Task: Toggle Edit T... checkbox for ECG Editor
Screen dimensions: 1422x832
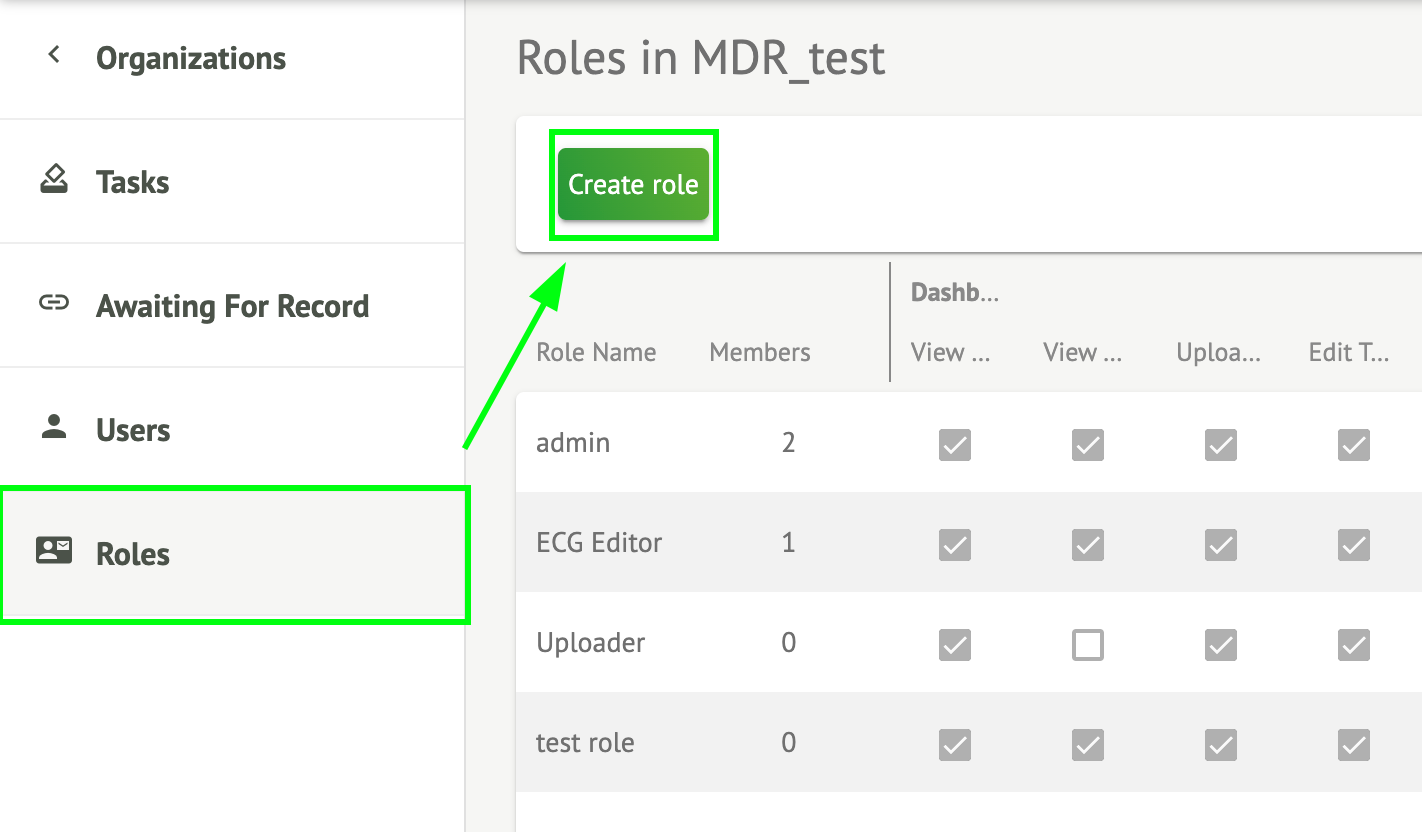Action: pyautogui.click(x=1353, y=545)
